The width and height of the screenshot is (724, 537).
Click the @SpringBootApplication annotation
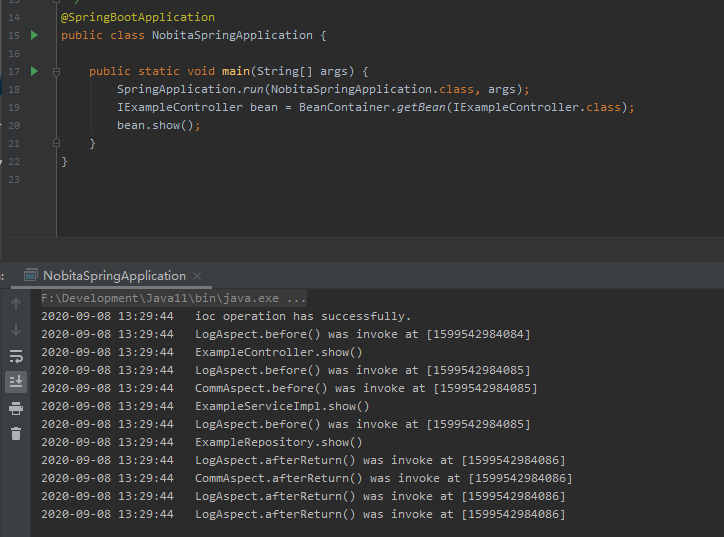(138, 17)
